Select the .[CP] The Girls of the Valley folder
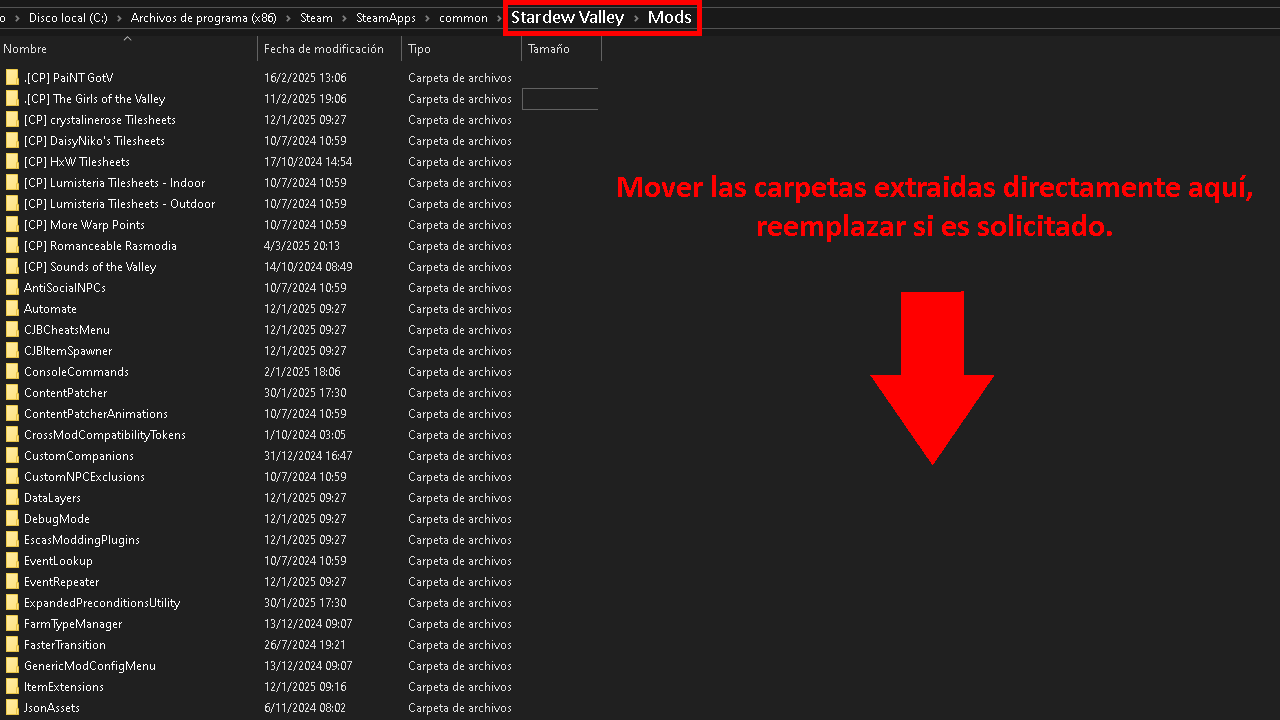The image size is (1280, 720). [94, 99]
